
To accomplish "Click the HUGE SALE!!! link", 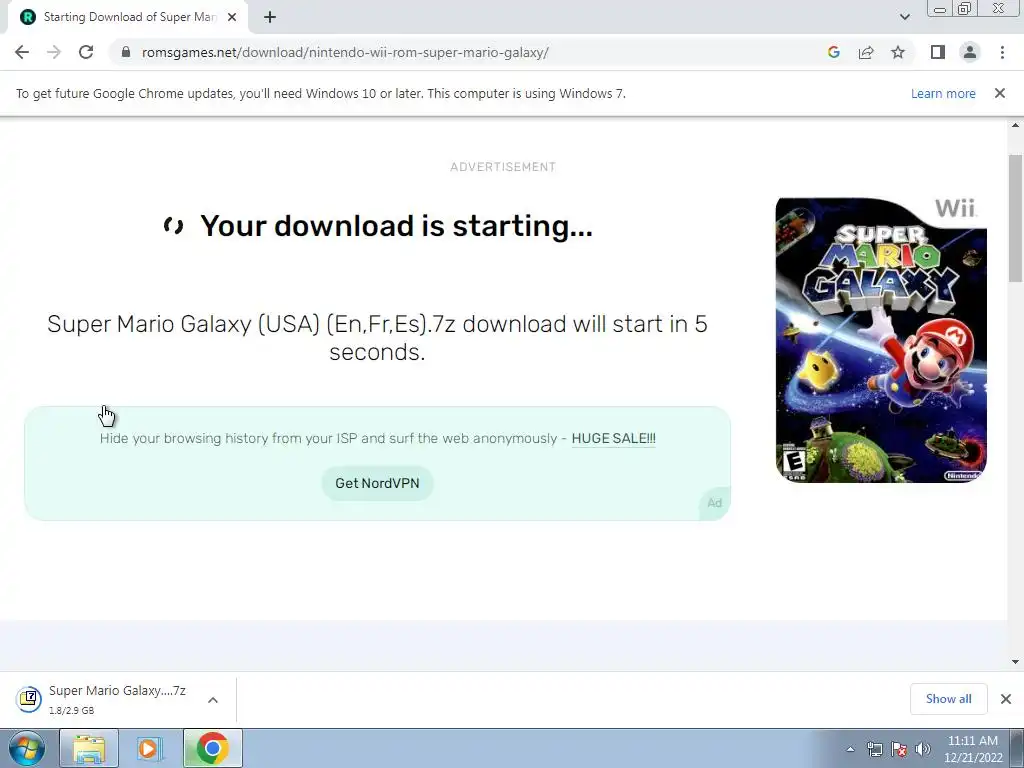I will pyautogui.click(x=613, y=438).
